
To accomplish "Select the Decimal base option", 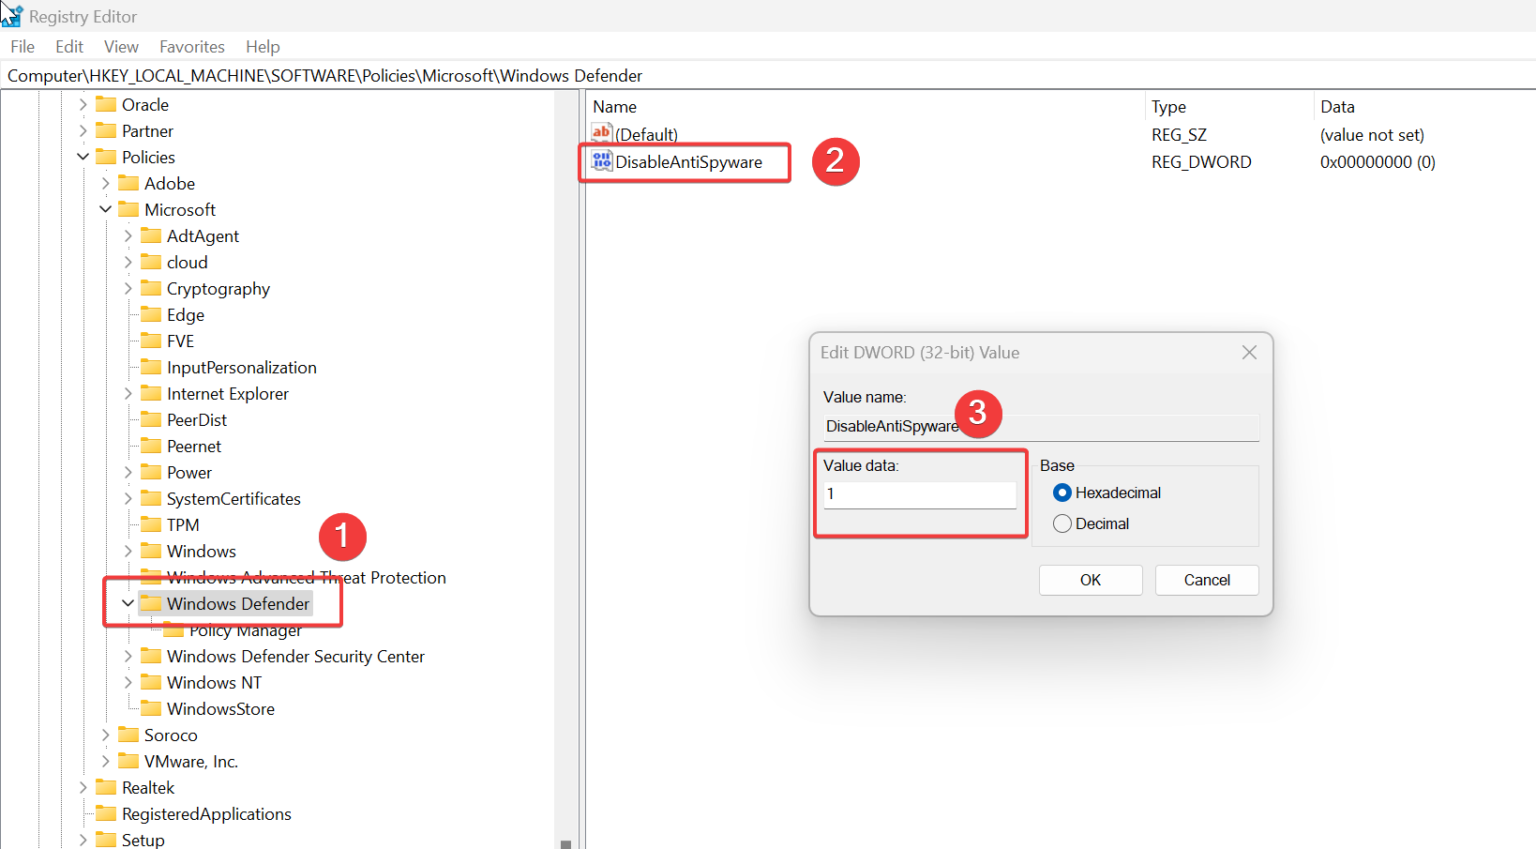I will coord(1062,523).
